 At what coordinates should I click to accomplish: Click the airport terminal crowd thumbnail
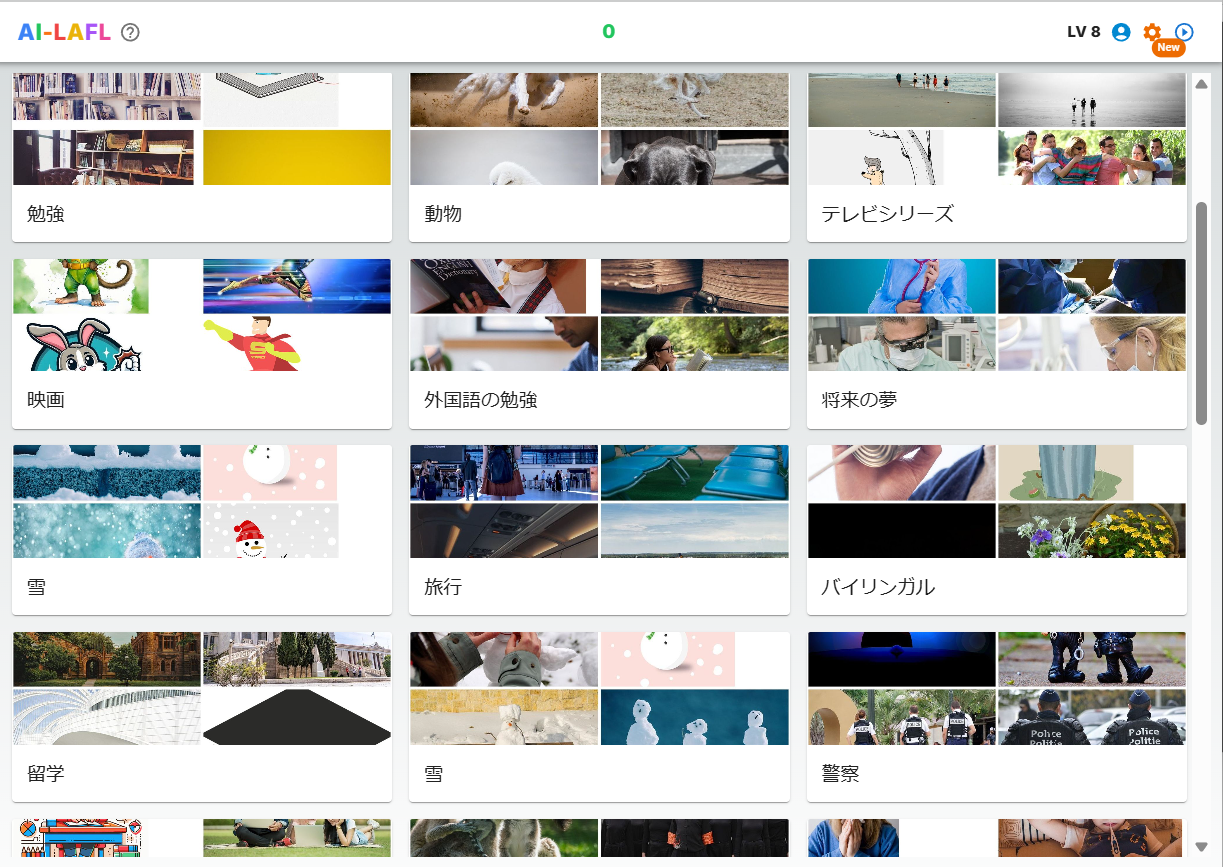[x=505, y=473]
